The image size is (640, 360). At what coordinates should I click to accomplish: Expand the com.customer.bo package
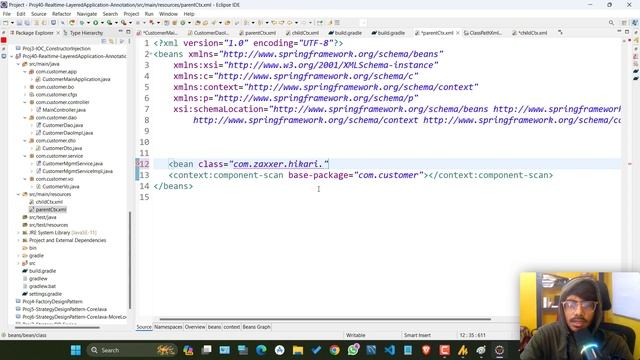[25, 87]
